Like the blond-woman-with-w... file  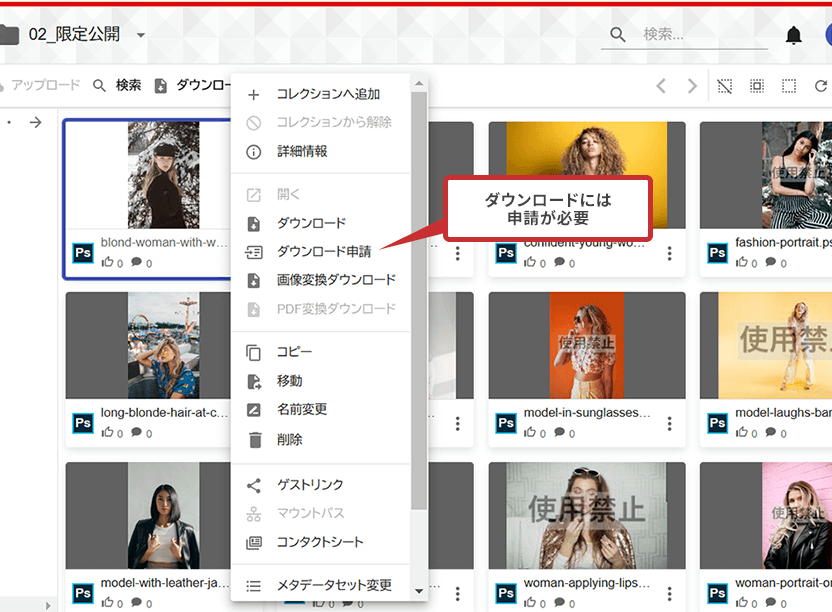[108, 262]
